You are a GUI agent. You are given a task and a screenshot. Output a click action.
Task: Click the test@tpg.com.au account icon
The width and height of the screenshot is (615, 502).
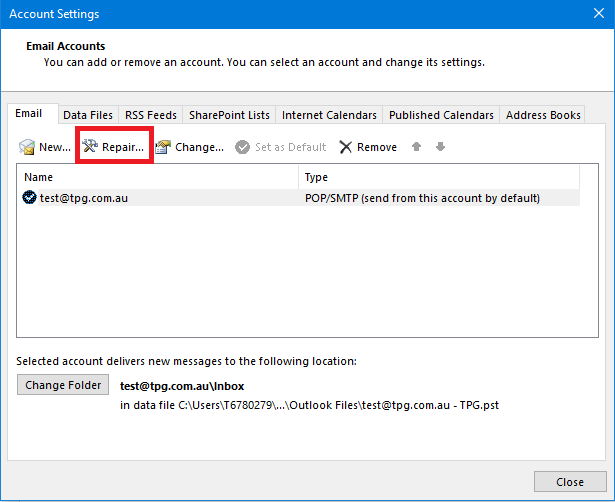point(29,197)
